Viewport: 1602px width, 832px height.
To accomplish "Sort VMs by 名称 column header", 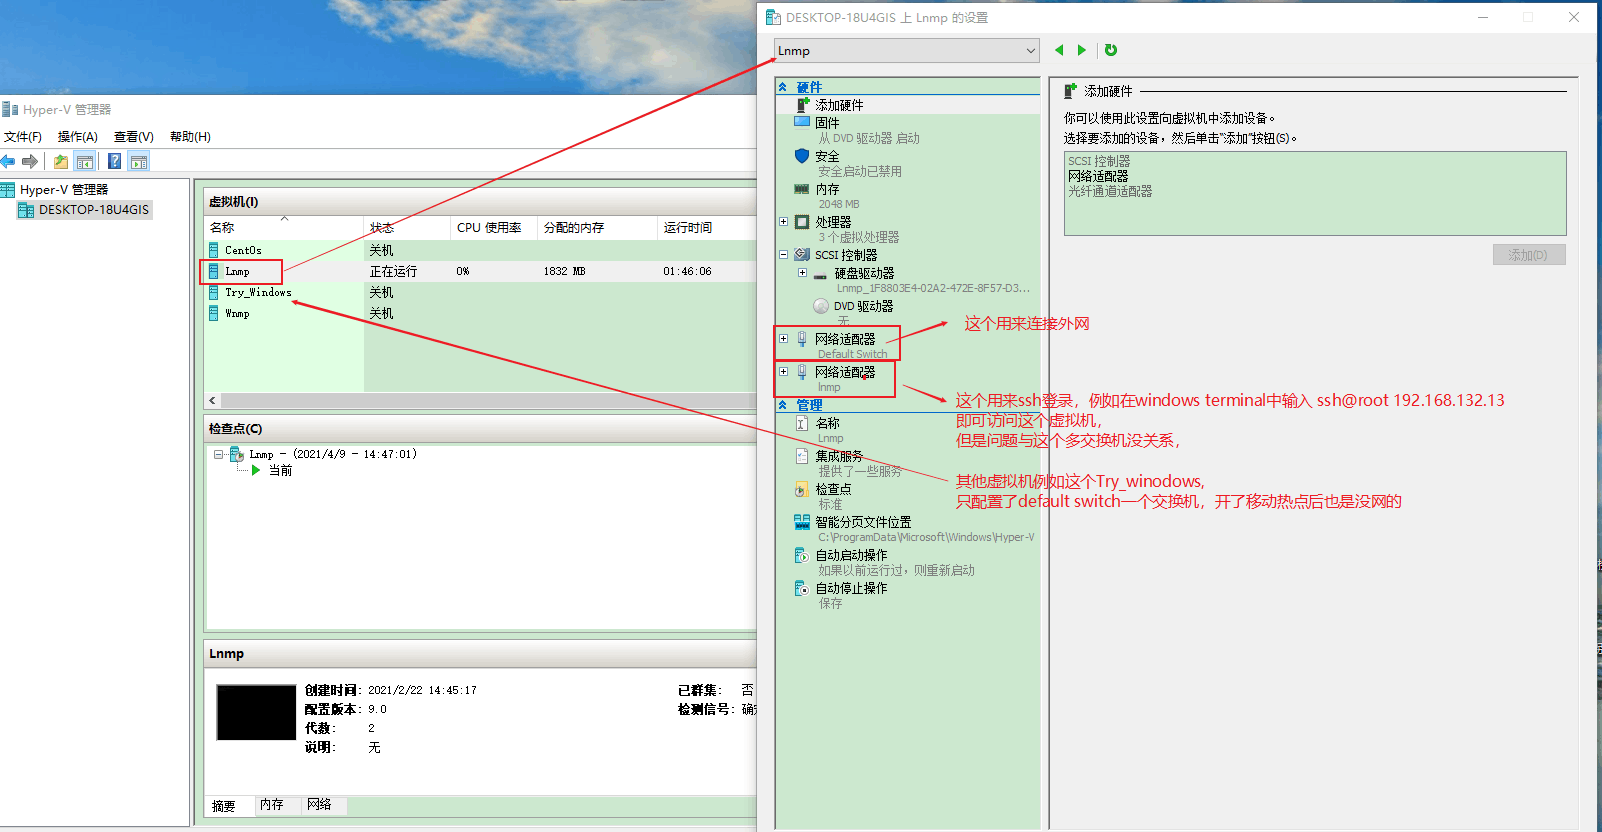I will pos(284,228).
